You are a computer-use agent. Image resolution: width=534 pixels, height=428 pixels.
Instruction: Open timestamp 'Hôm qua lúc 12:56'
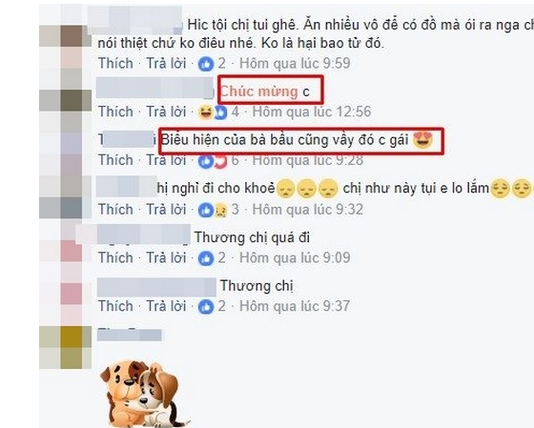point(312,112)
